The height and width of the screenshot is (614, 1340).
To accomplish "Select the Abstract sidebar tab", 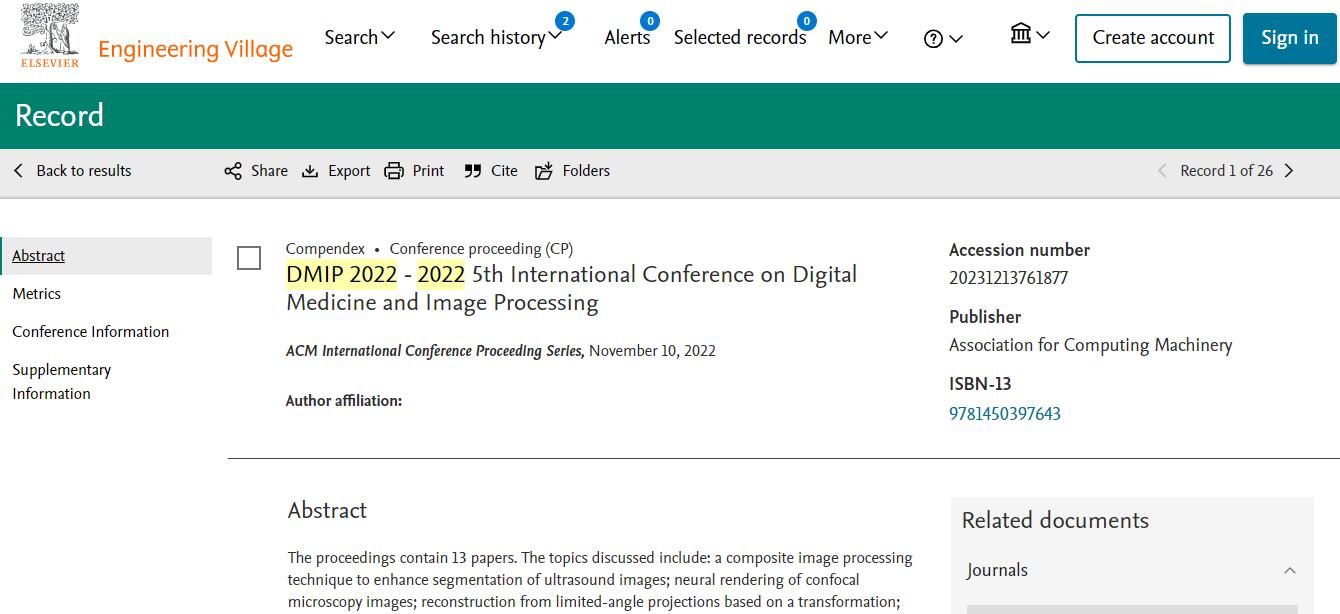I will [106, 256].
